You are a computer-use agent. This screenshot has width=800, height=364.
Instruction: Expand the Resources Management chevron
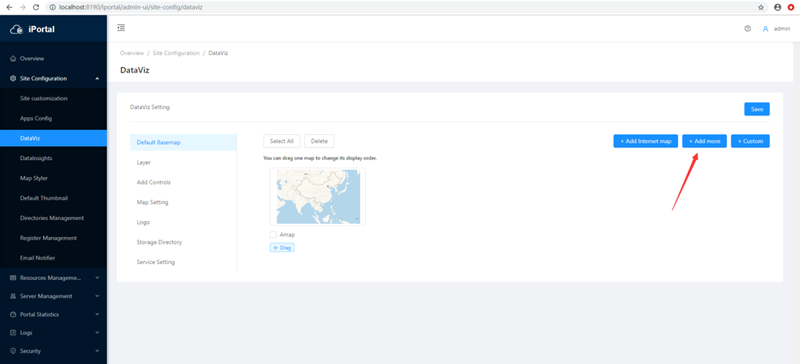point(97,278)
